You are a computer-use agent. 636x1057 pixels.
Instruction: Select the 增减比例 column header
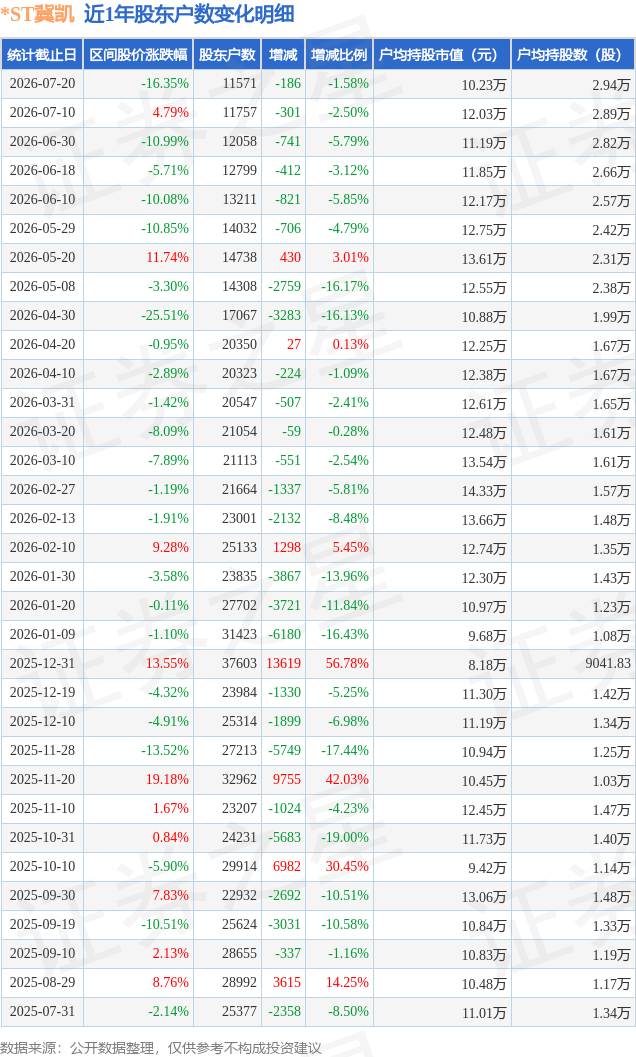(339, 55)
